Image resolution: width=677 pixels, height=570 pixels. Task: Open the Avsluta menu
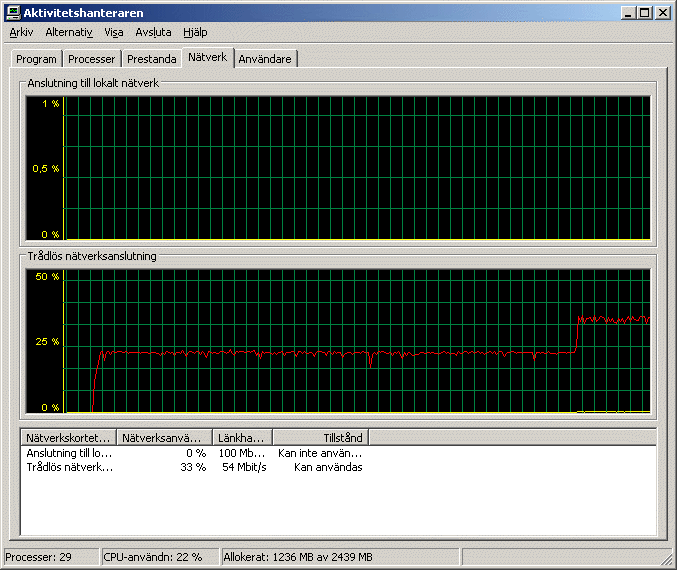click(x=153, y=32)
